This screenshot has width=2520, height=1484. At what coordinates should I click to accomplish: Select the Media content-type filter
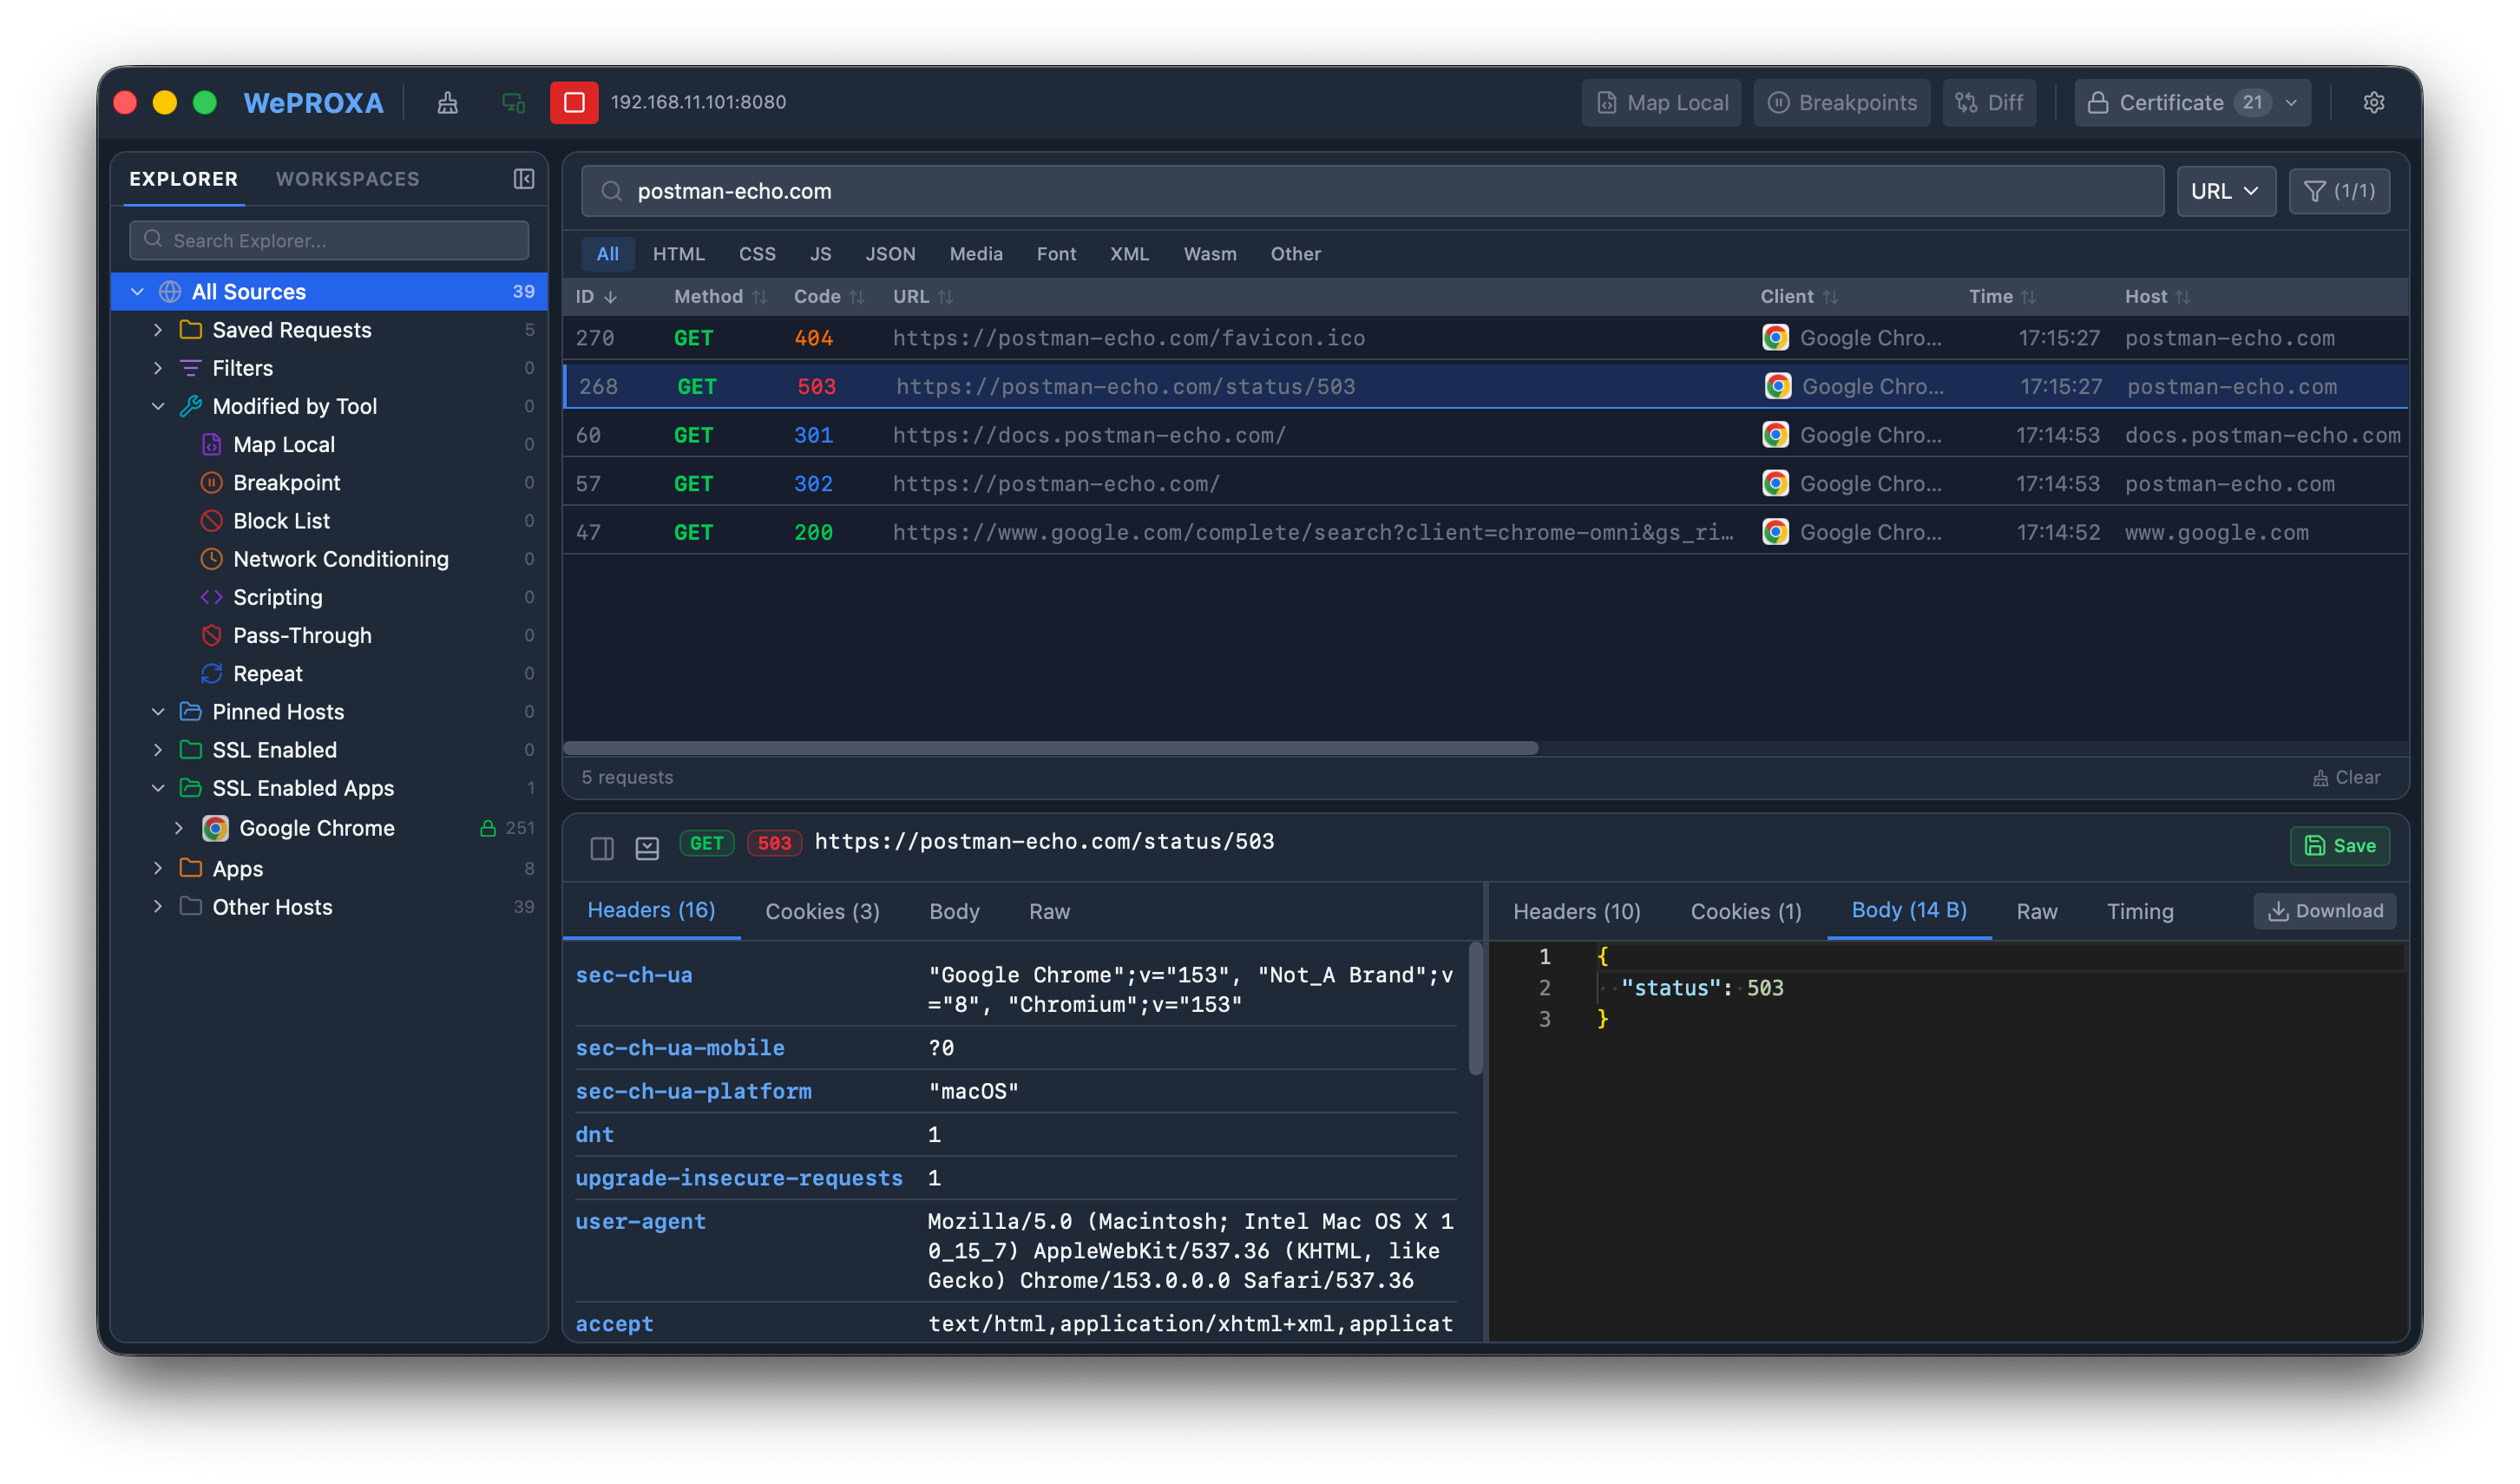pos(976,254)
